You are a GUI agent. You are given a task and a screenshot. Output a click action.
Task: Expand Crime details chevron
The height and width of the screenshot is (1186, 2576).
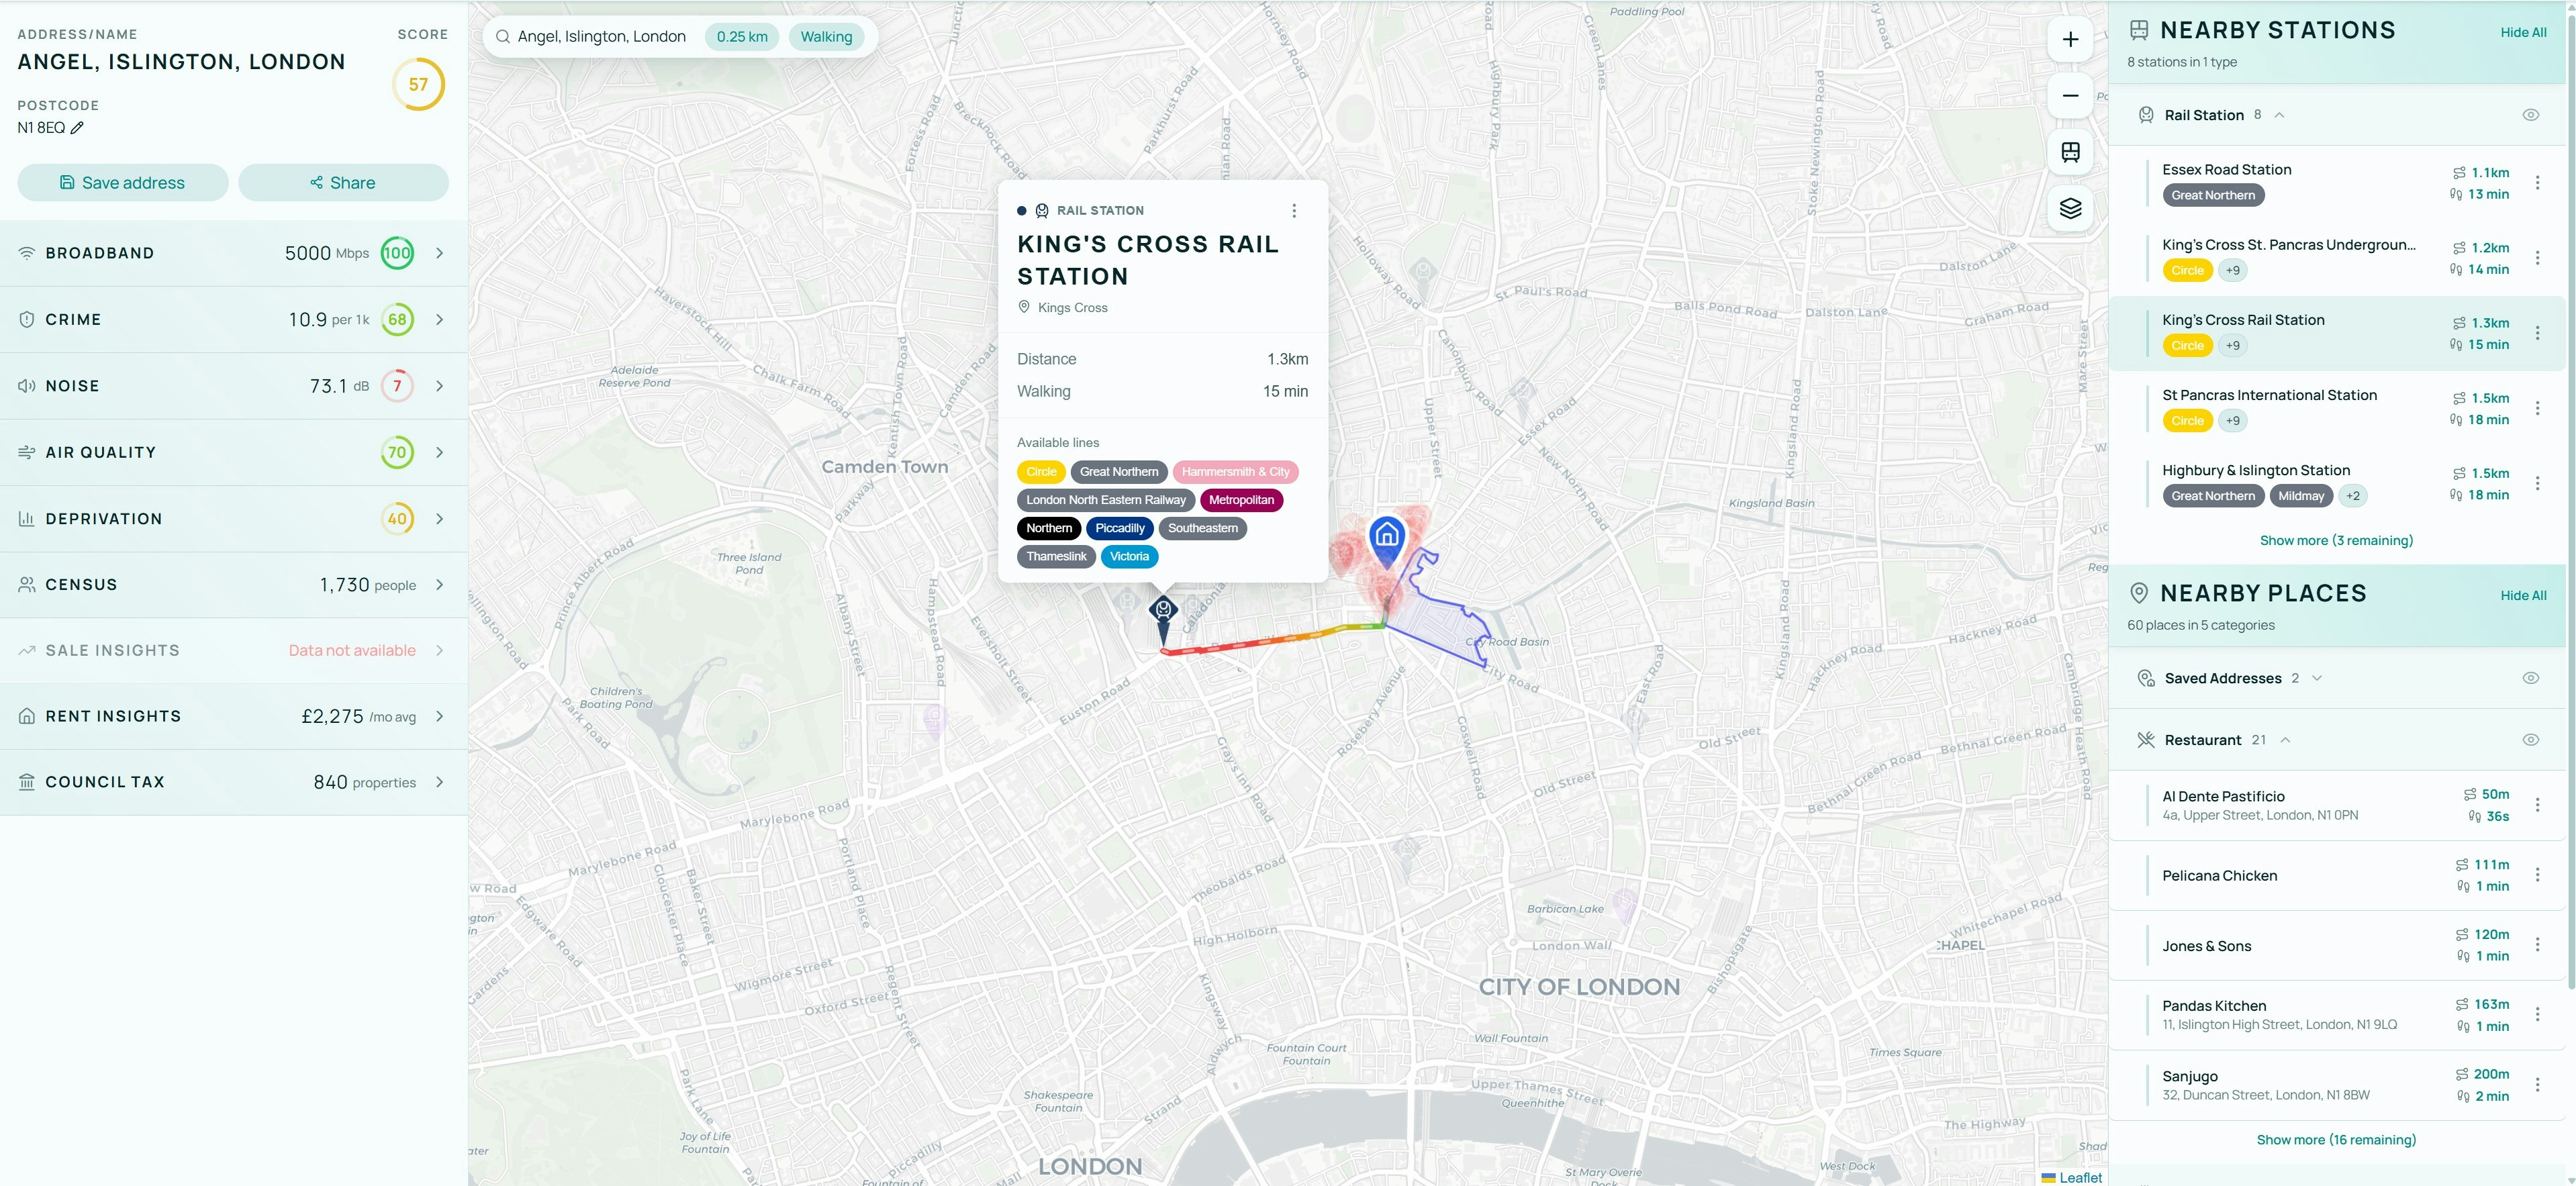coord(439,320)
